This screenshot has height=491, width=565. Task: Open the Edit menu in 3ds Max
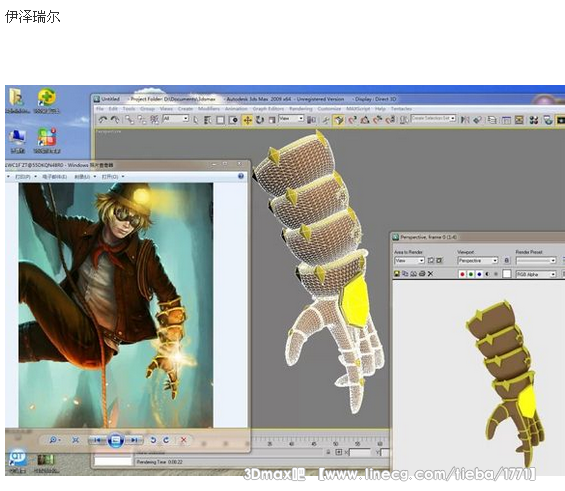click(113, 109)
